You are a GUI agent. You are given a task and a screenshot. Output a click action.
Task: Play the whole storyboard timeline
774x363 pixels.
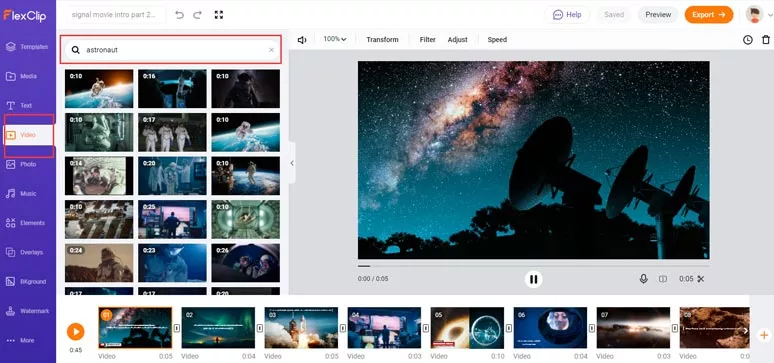tap(76, 331)
